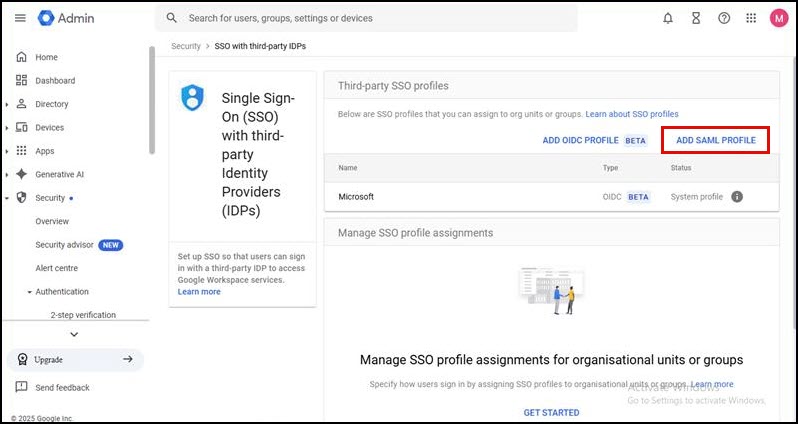
Task: Collapse the Authentication submenu
Action: (x=29, y=292)
